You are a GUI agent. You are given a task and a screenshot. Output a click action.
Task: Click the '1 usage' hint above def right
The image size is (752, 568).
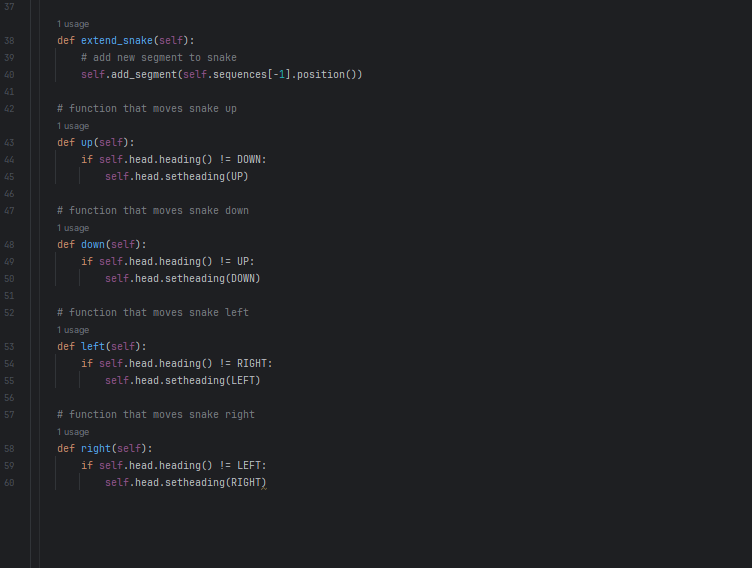(x=73, y=432)
